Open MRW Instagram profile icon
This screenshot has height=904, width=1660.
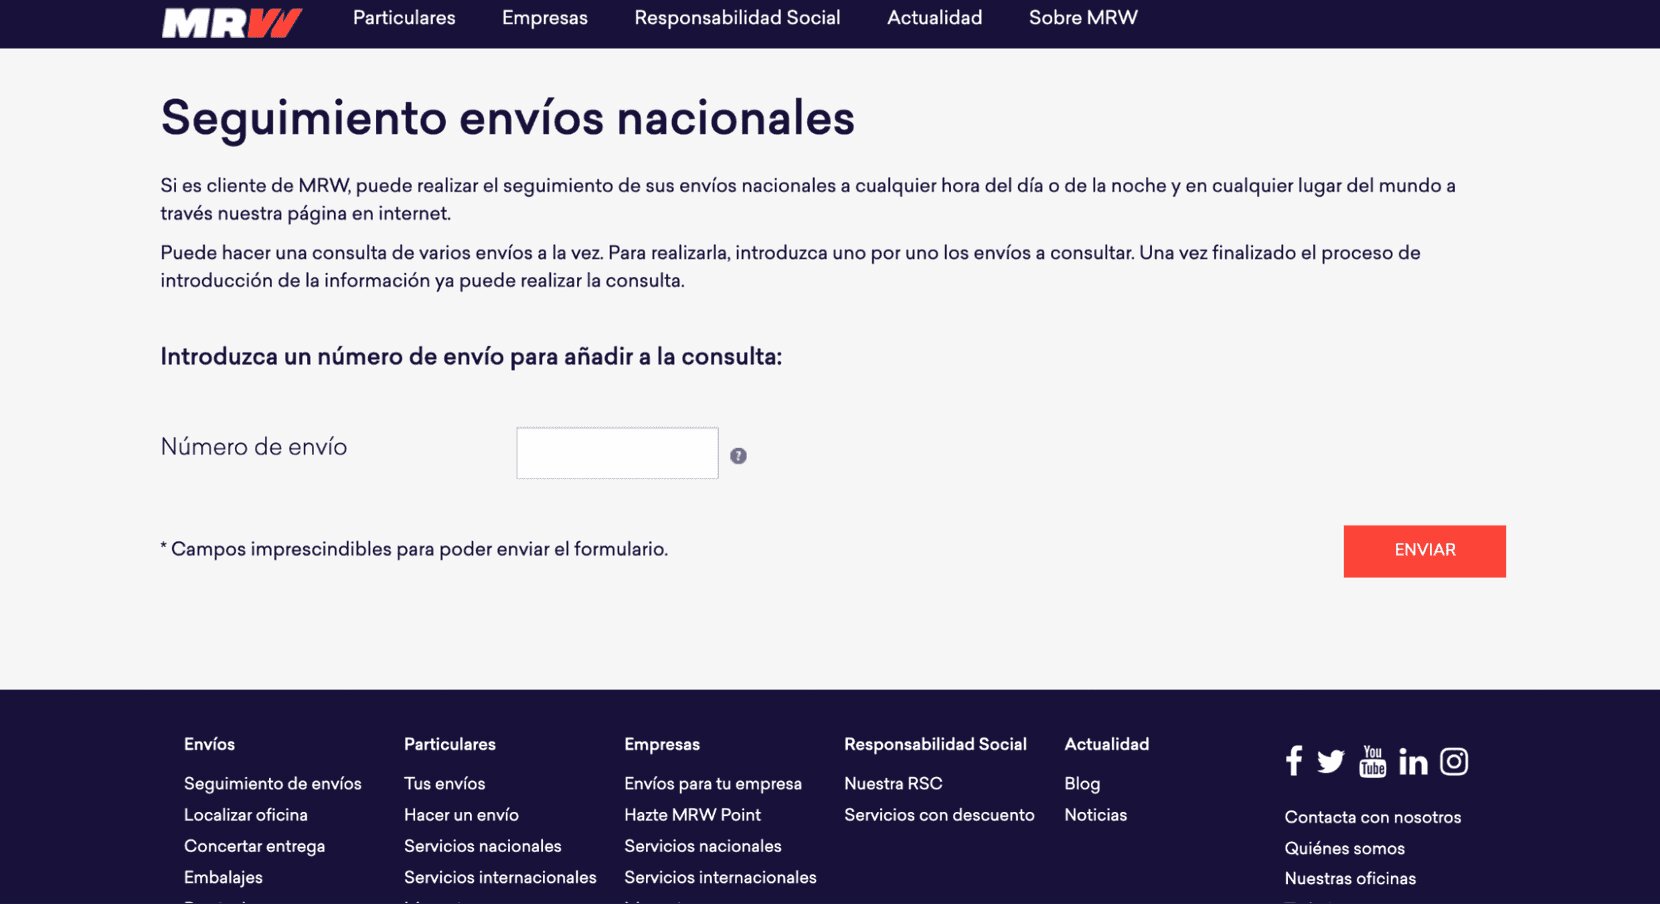pyautogui.click(x=1454, y=762)
